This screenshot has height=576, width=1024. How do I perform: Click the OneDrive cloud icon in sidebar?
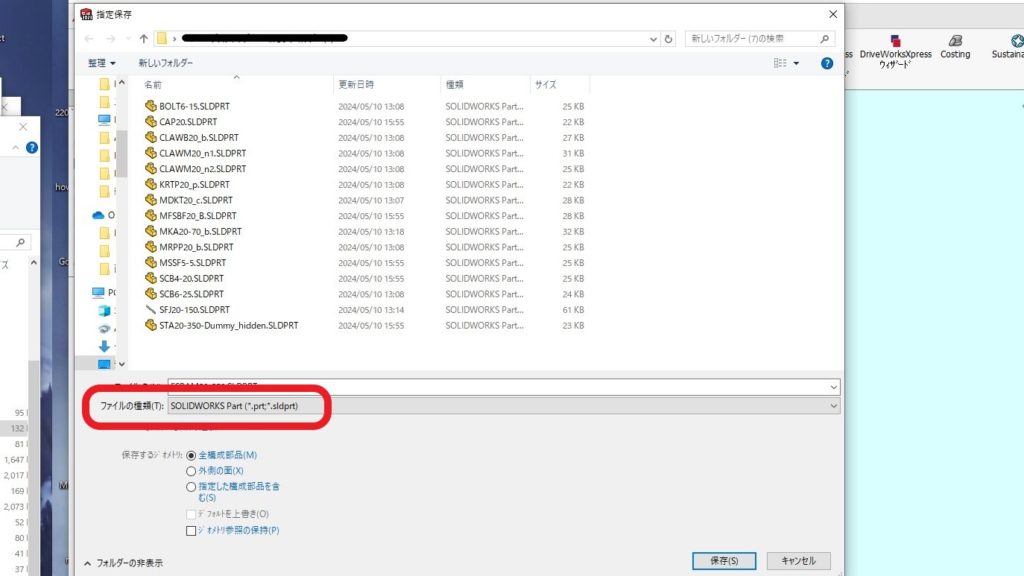click(99, 215)
